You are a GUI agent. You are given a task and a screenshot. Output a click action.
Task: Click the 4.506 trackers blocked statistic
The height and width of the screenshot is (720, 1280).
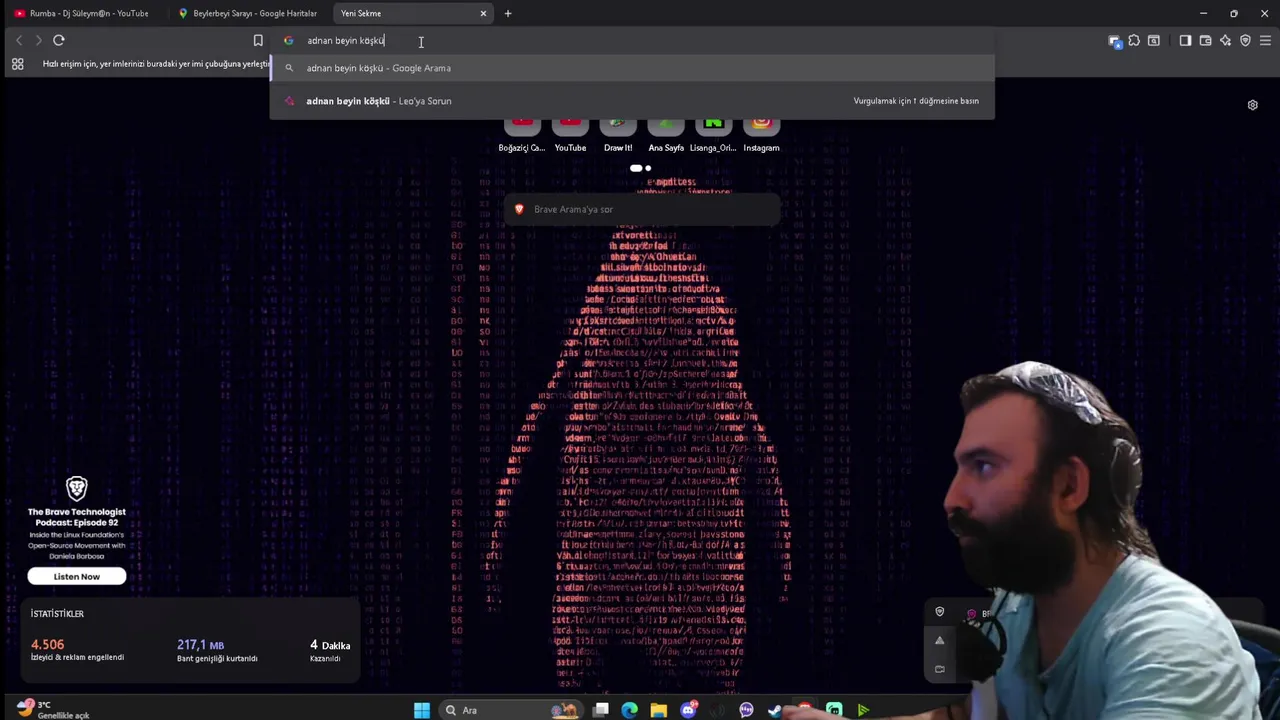click(x=77, y=650)
